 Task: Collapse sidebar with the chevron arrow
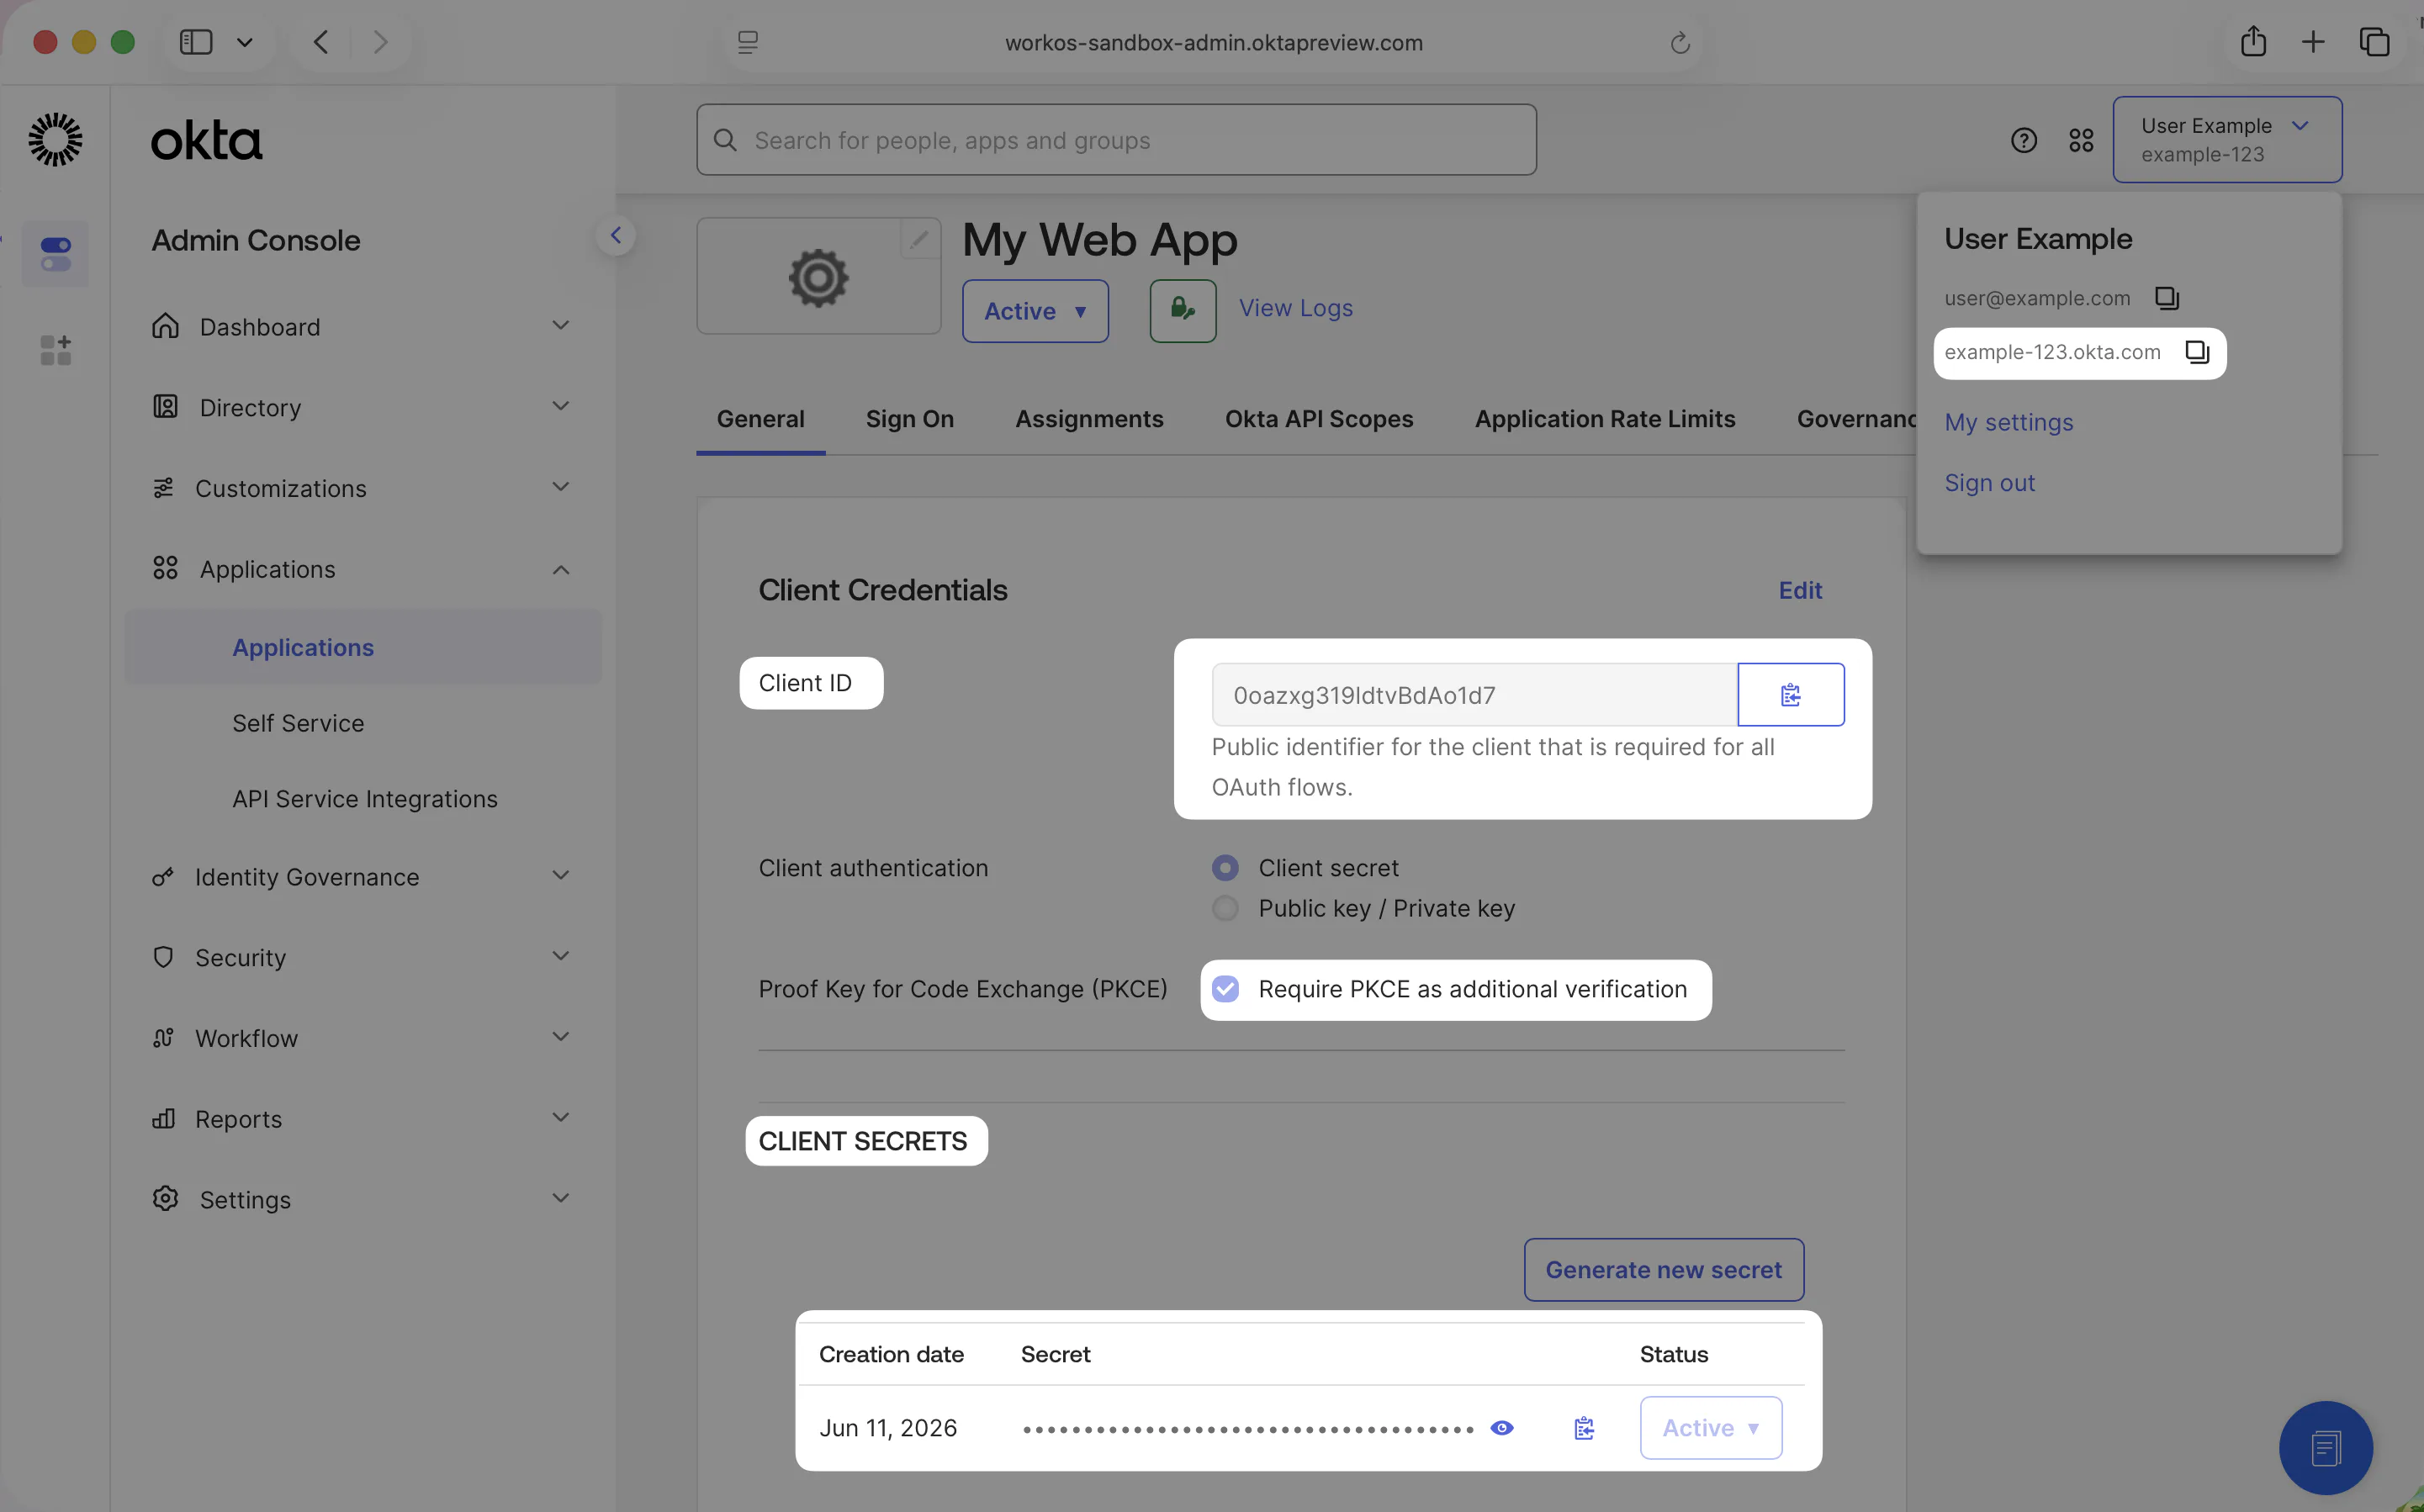(x=616, y=236)
